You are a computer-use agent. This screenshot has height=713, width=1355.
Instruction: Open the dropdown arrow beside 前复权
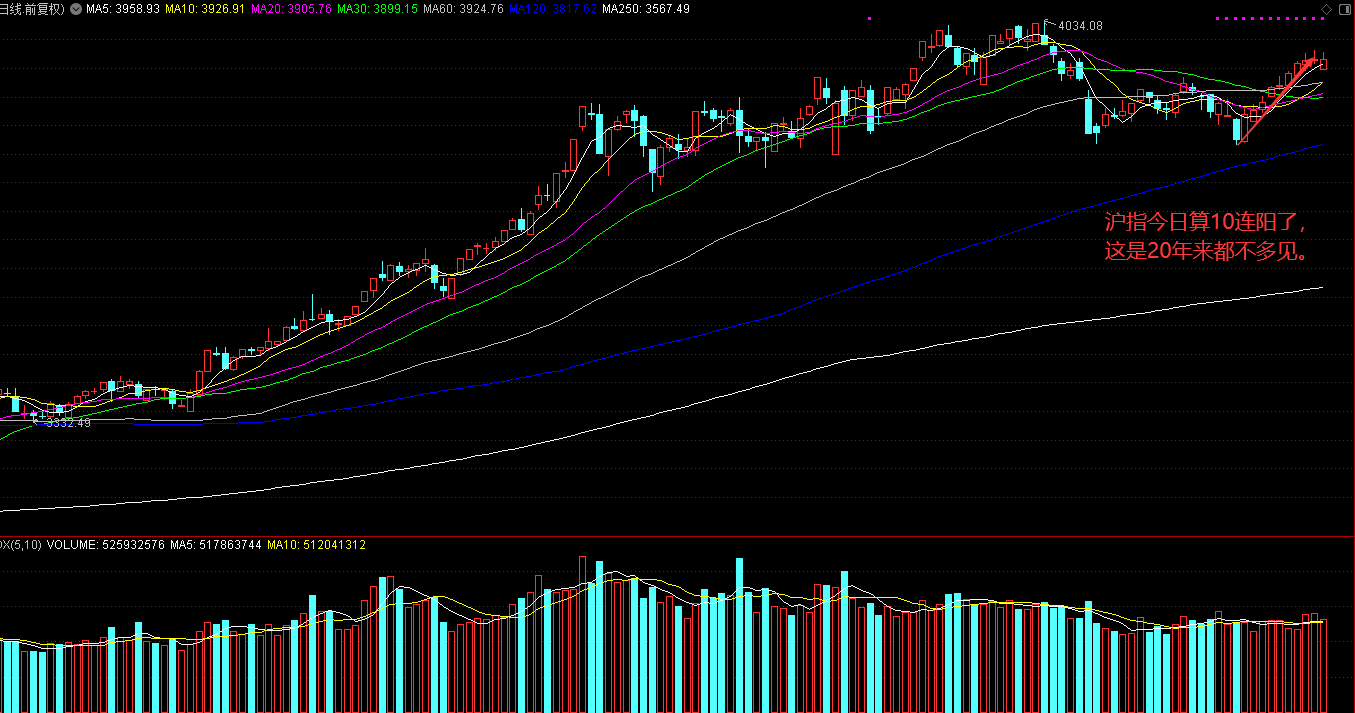(76, 9)
